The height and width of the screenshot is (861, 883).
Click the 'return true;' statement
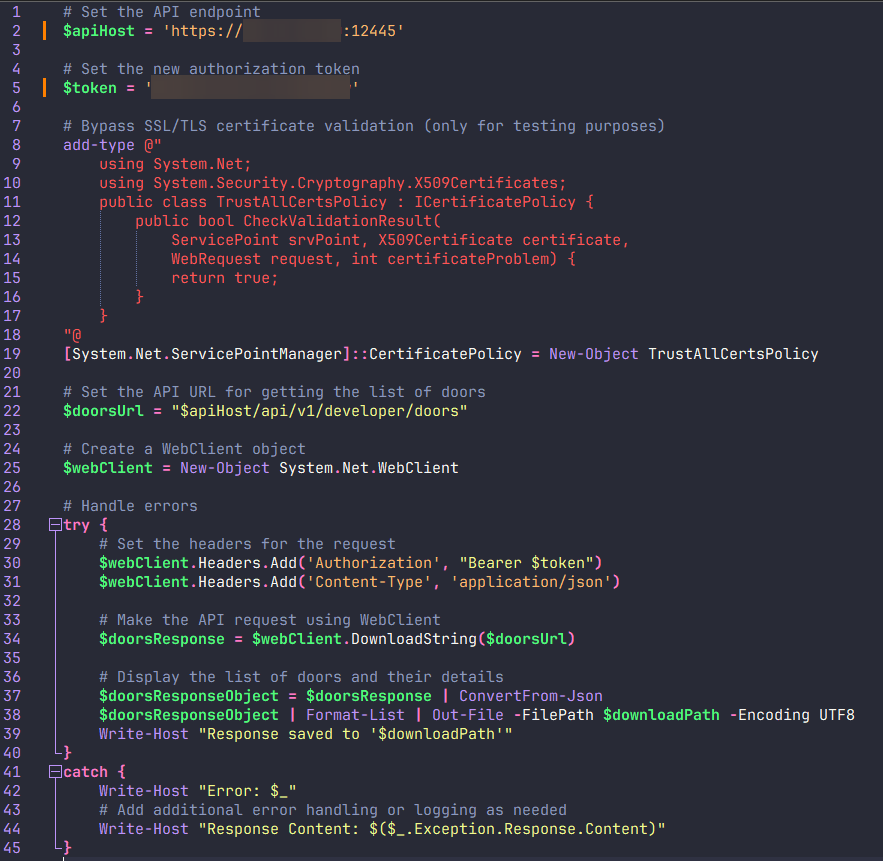pos(224,278)
